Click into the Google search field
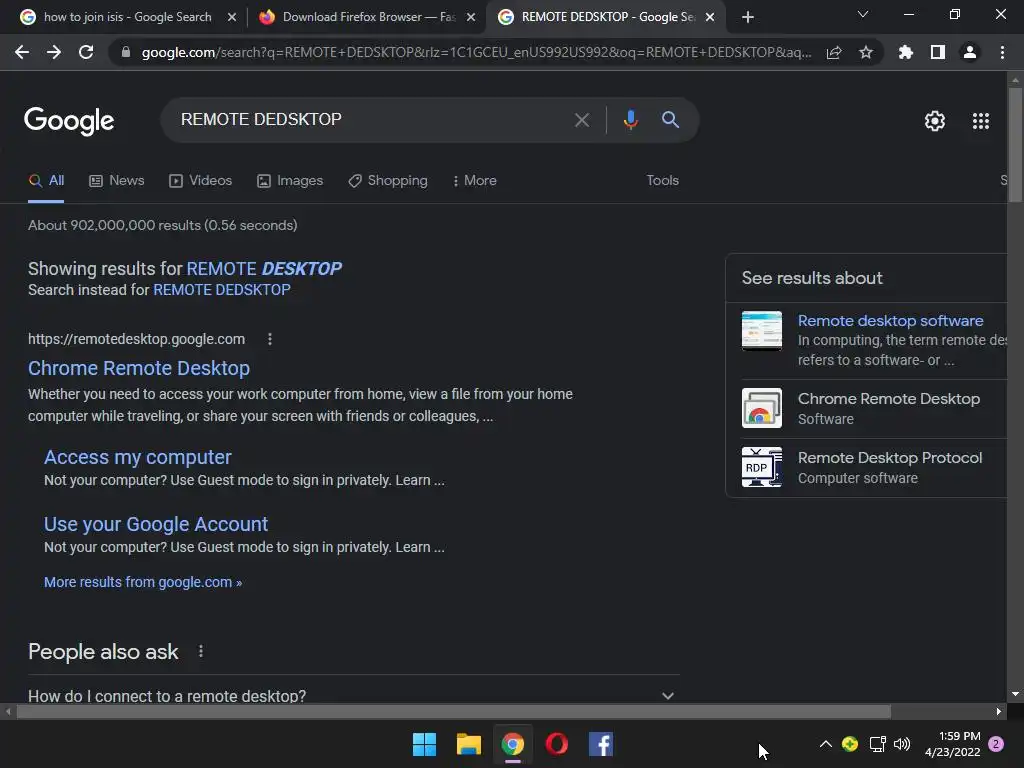The height and width of the screenshot is (768, 1024). 372,120
